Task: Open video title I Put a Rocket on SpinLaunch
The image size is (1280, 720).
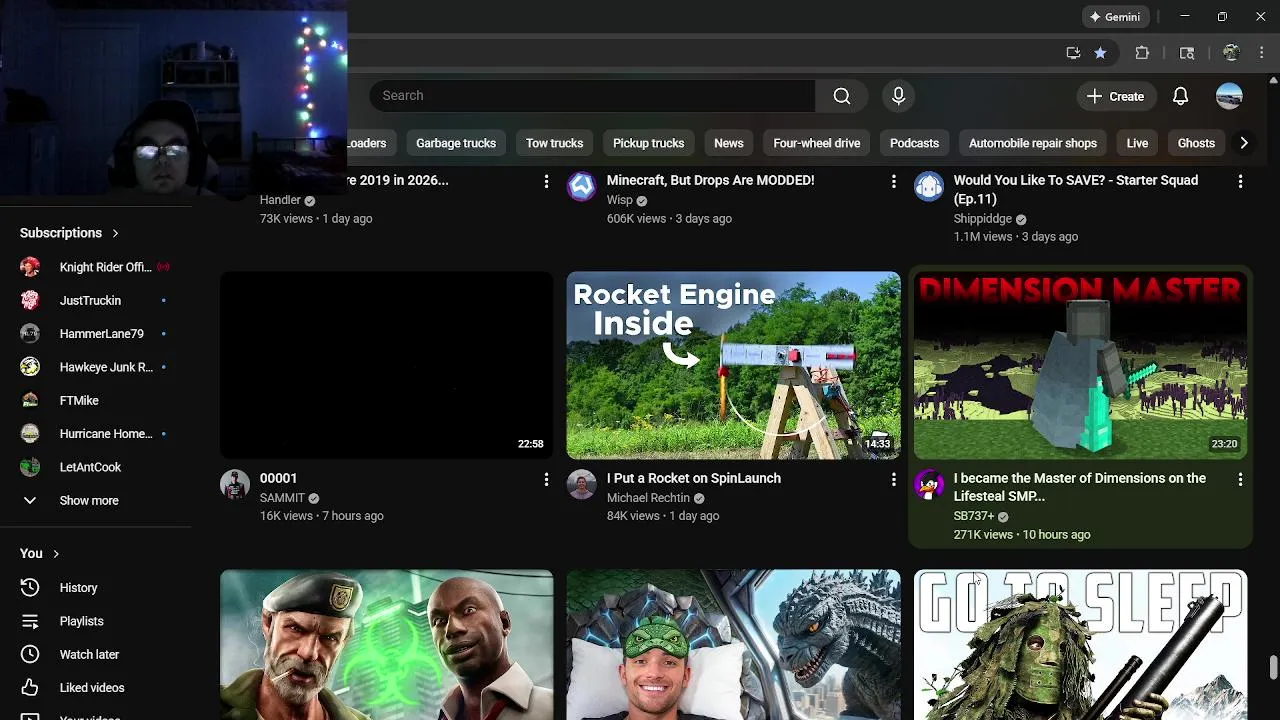Action: click(693, 478)
